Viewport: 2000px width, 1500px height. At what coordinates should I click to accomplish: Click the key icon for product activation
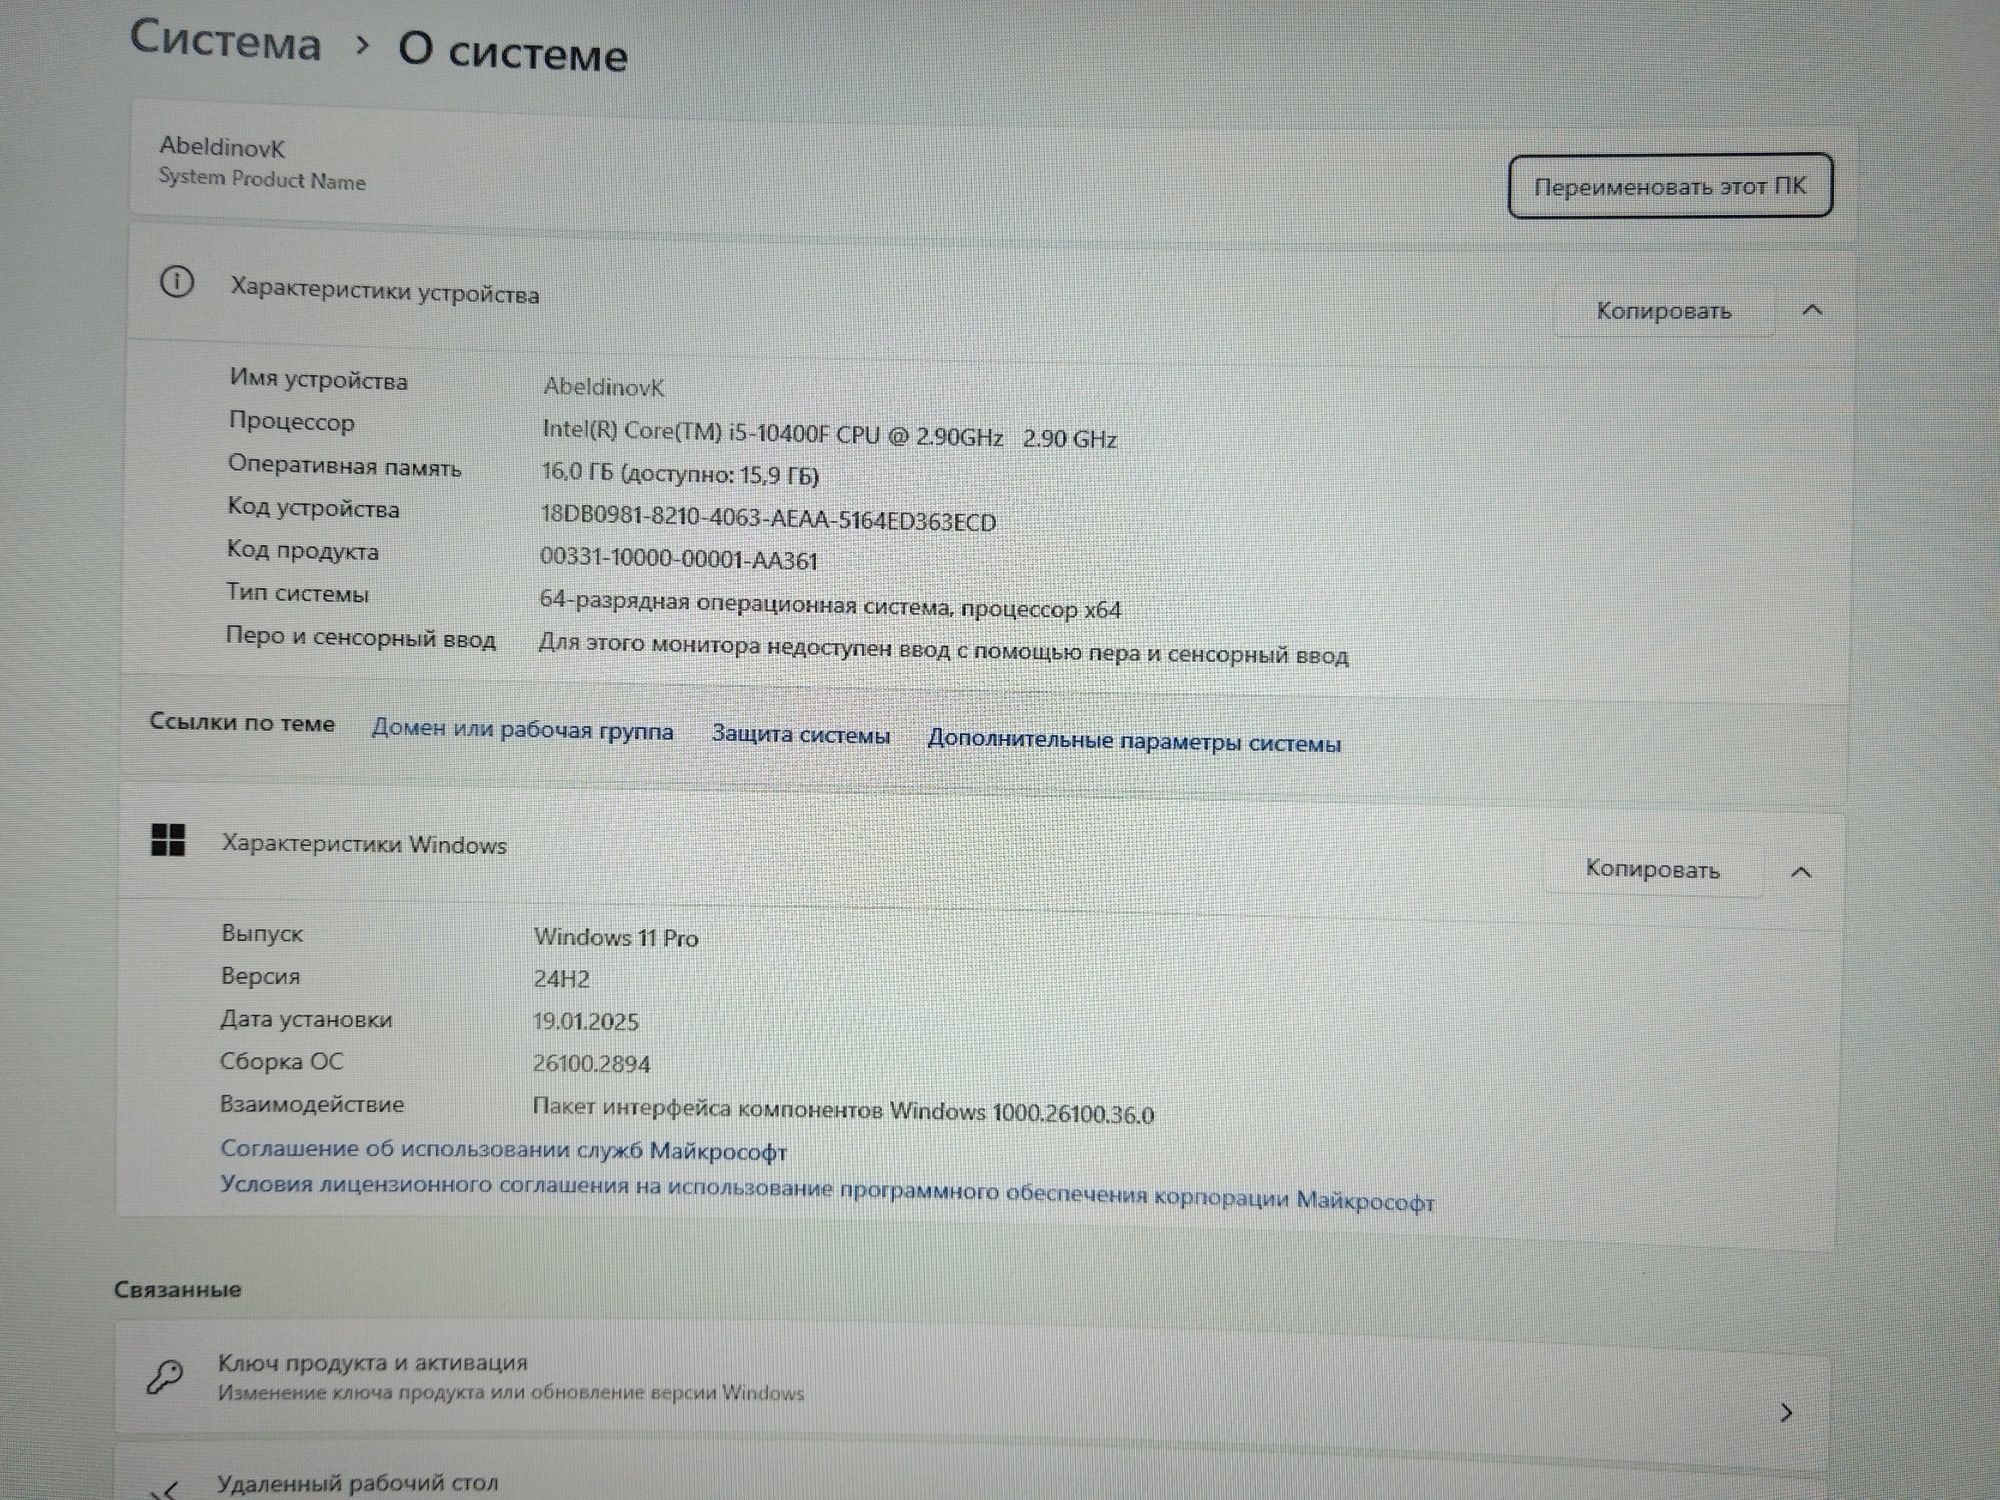[x=165, y=1376]
